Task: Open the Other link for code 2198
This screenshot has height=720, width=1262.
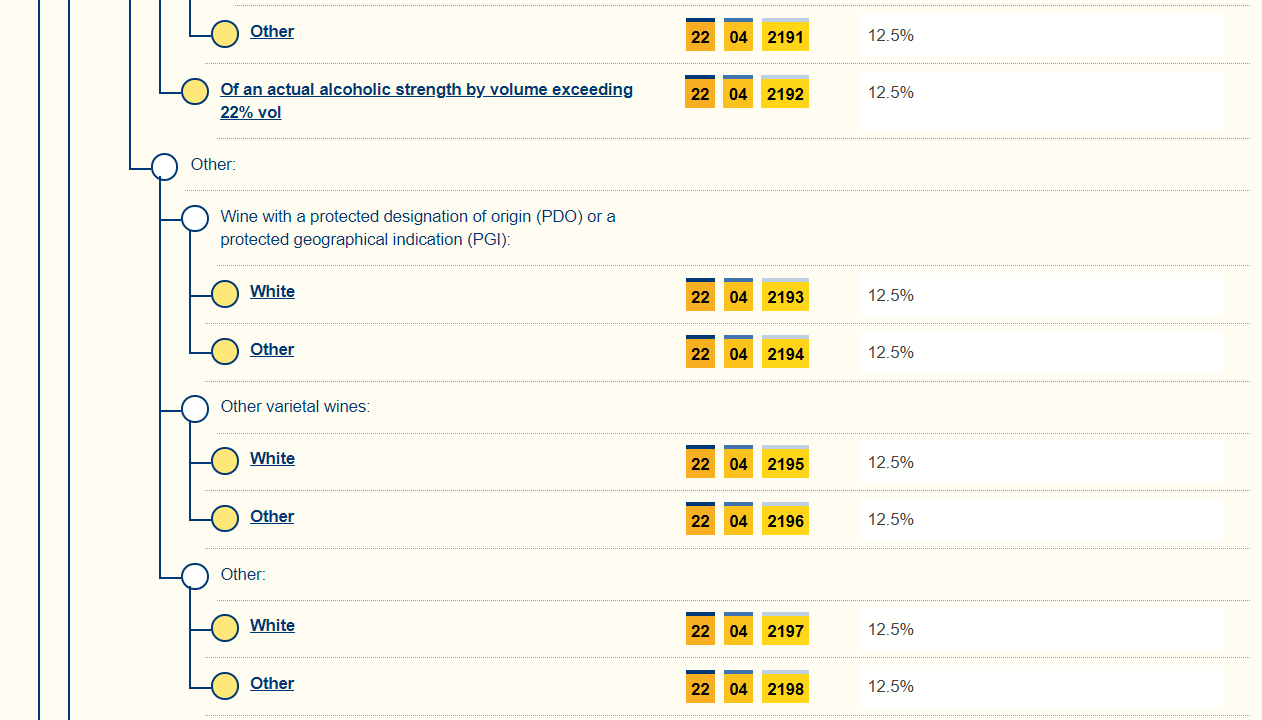Action: pos(272,683)
